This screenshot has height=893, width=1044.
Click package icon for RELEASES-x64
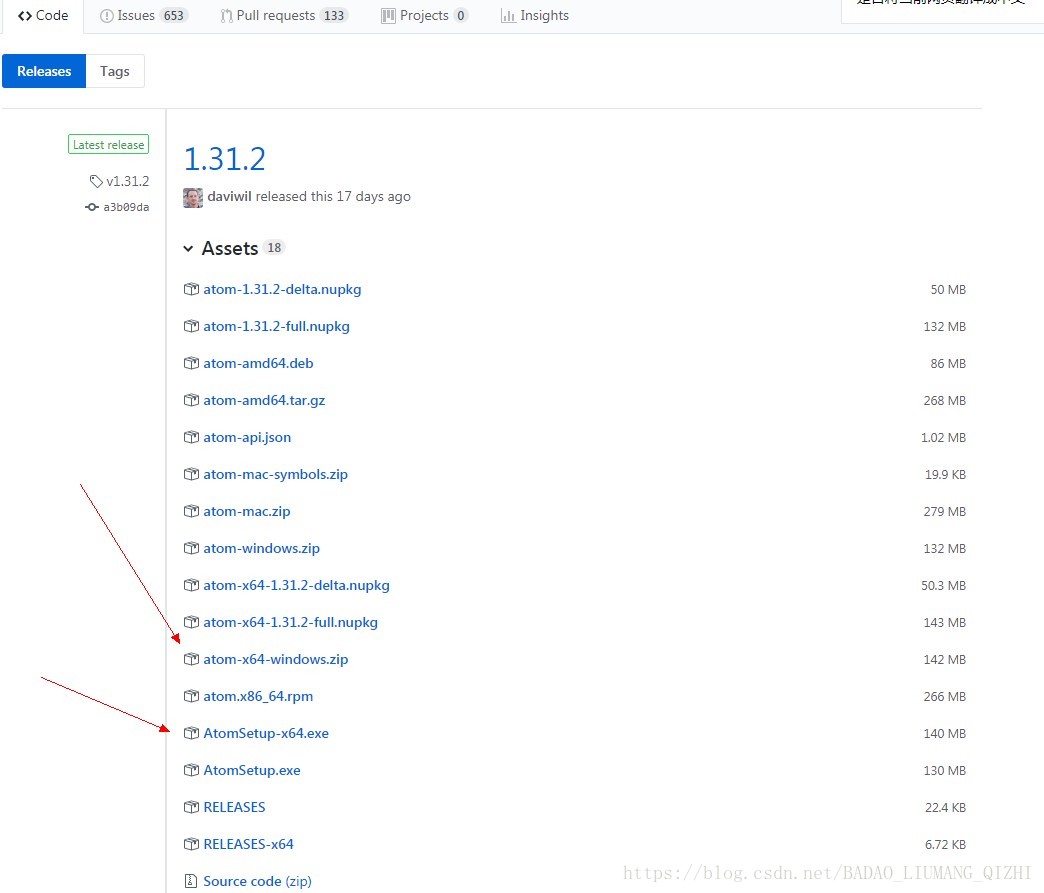tap(191, 844)
